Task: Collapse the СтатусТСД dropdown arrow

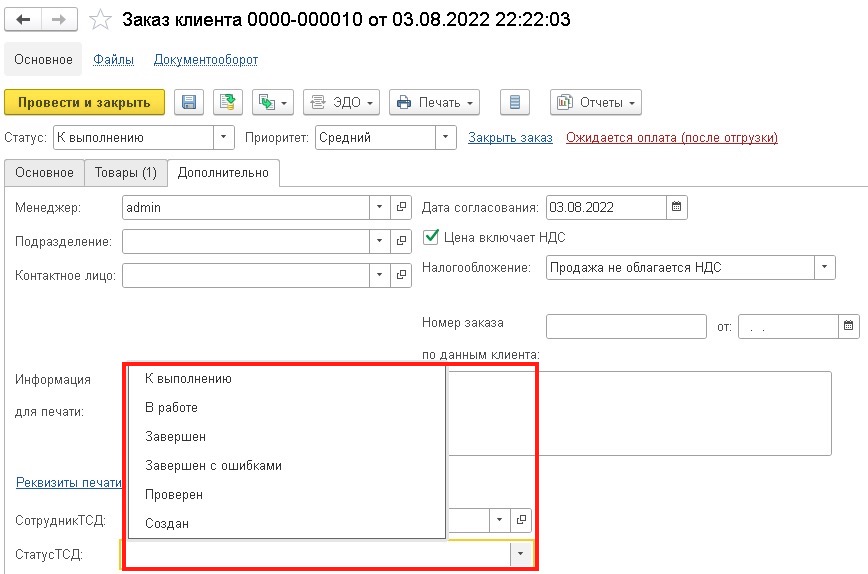Action: [520, 554]
